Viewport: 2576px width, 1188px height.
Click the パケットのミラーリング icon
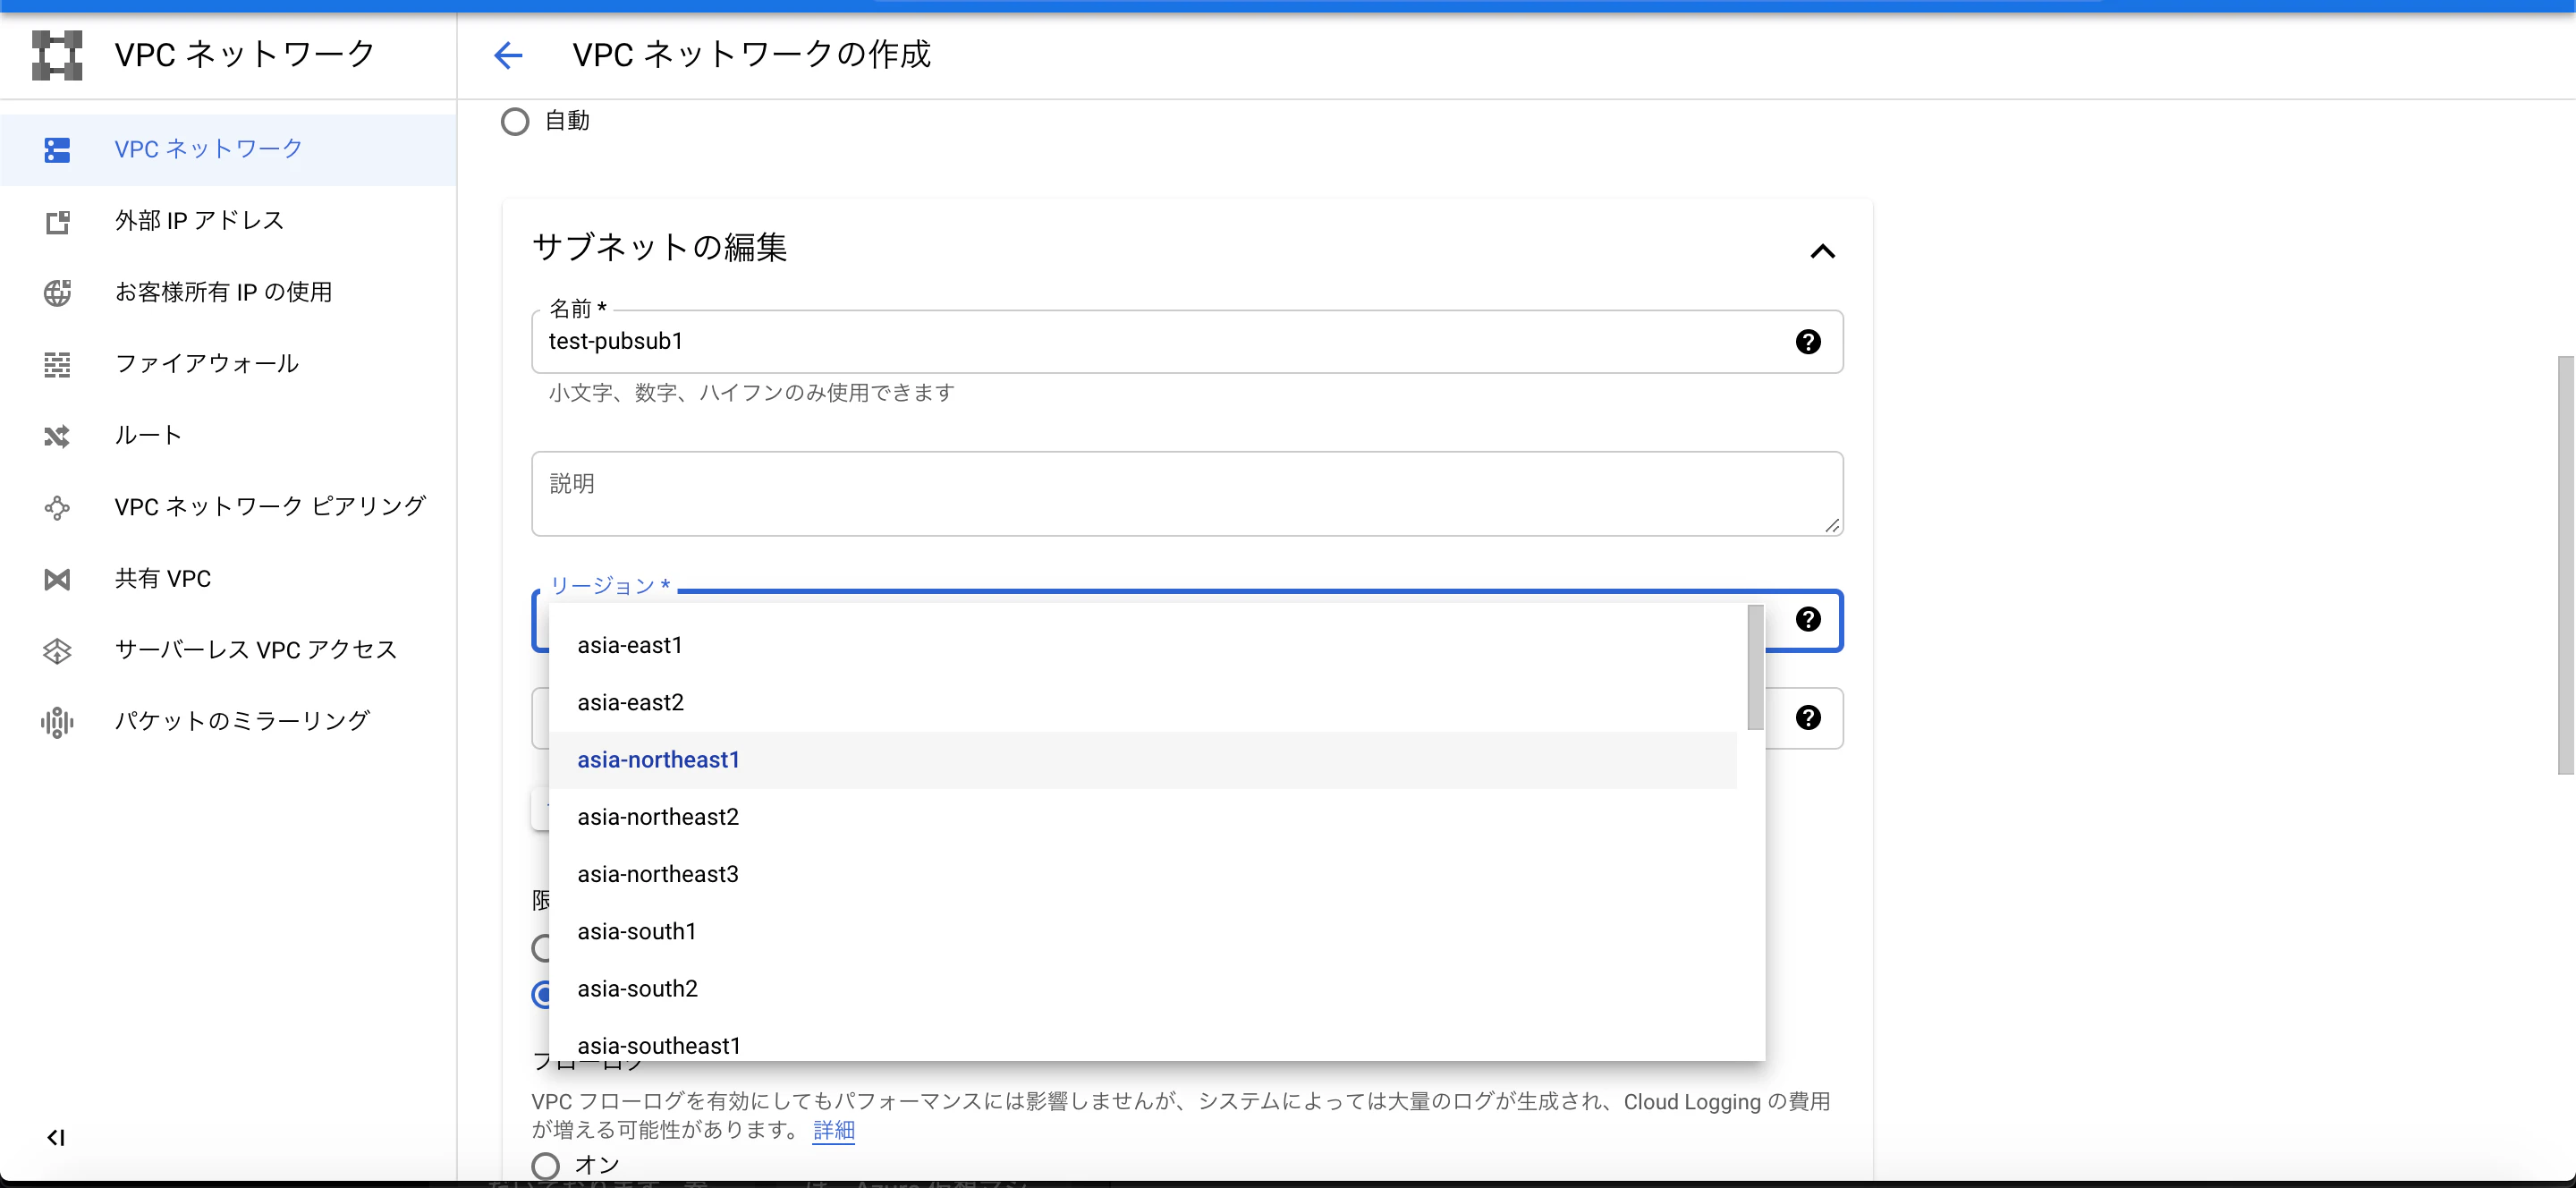tap(57, 722)
